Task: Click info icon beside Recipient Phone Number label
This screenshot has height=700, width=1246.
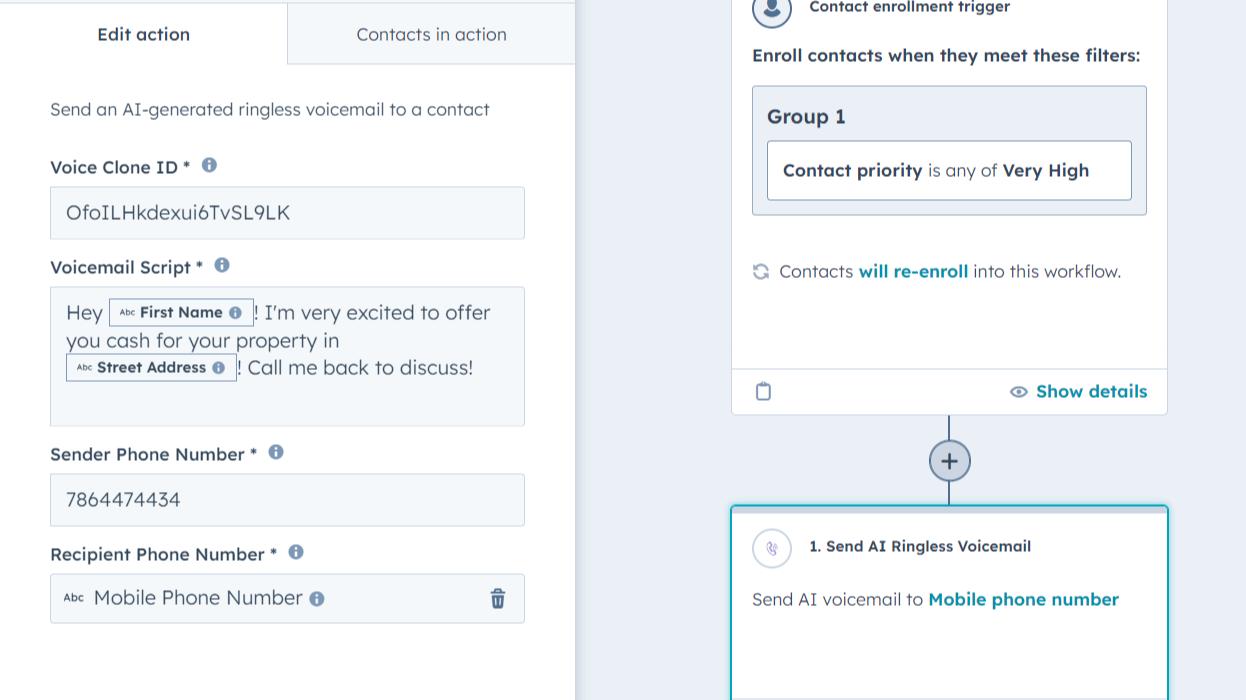Action: tap(296, 553)
